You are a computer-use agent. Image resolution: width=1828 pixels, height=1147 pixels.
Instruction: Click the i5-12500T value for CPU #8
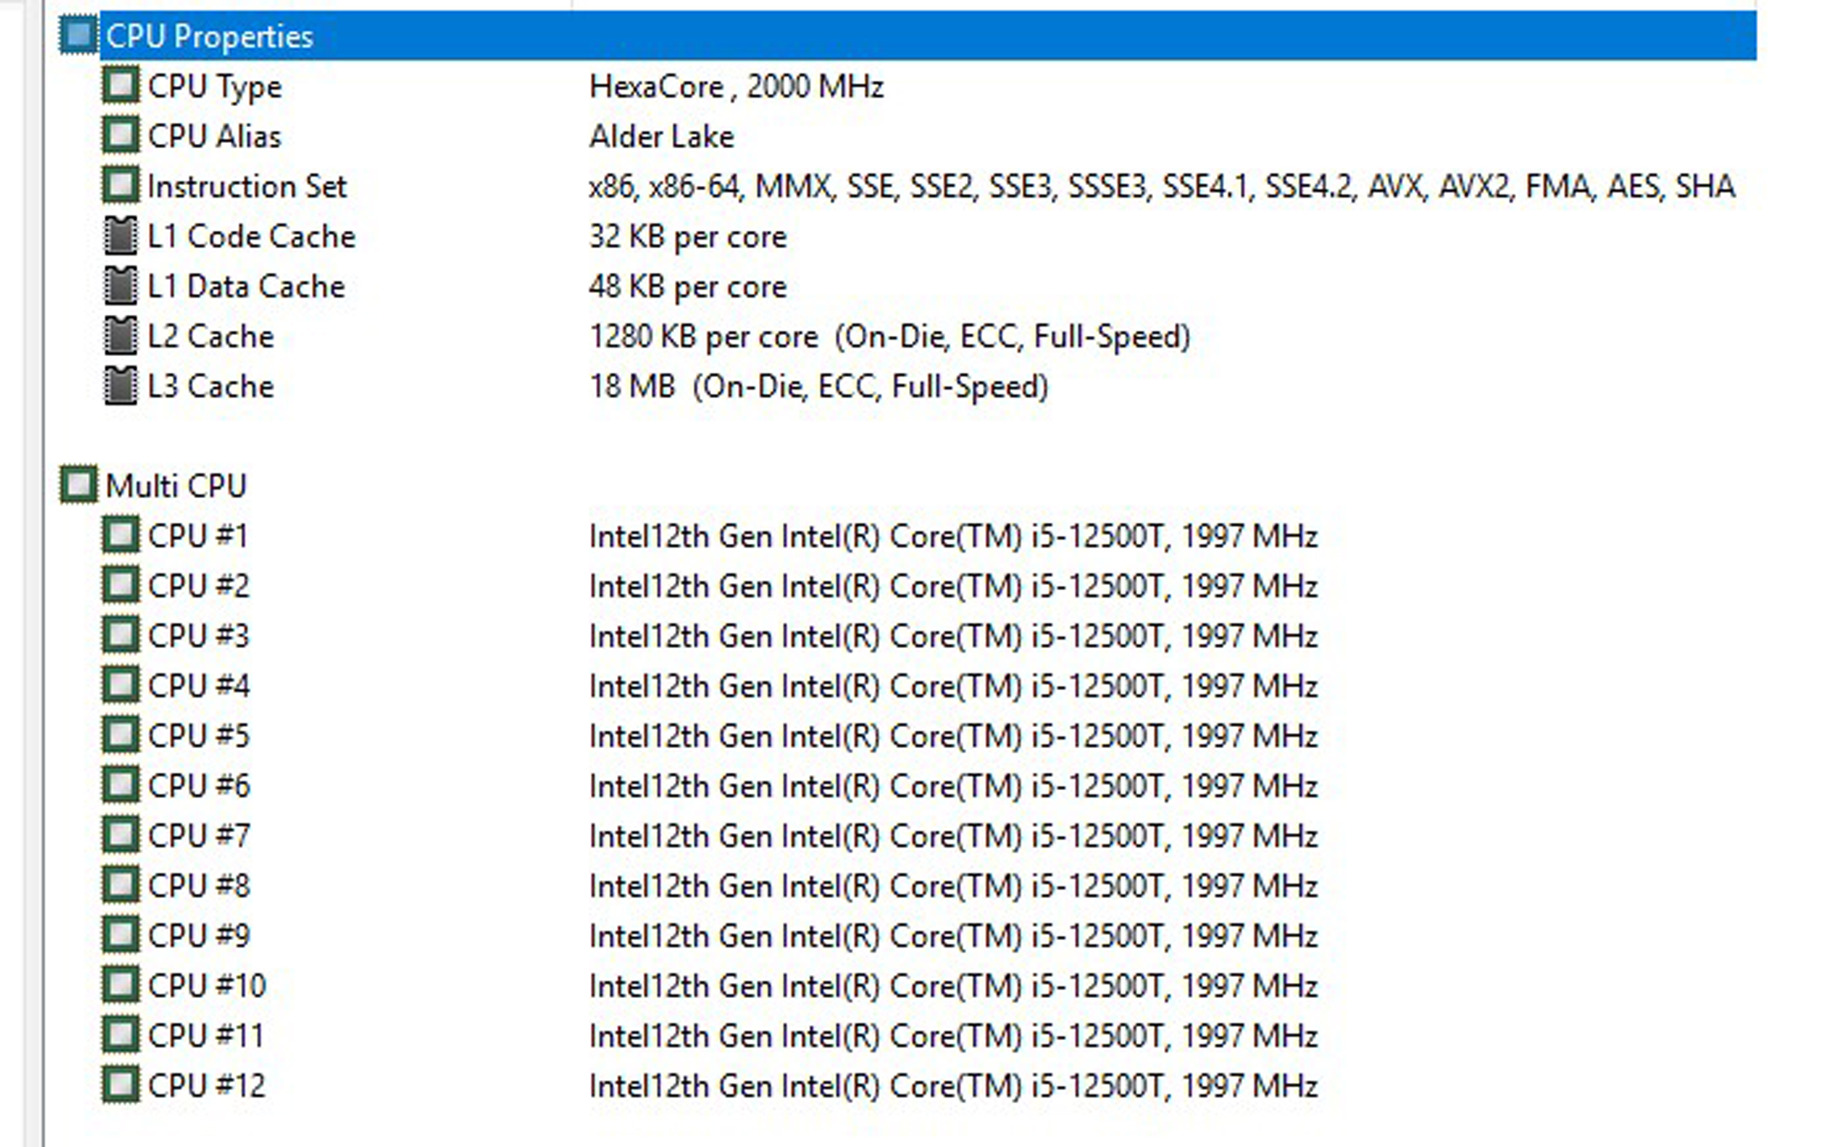(x=953, y=887)
